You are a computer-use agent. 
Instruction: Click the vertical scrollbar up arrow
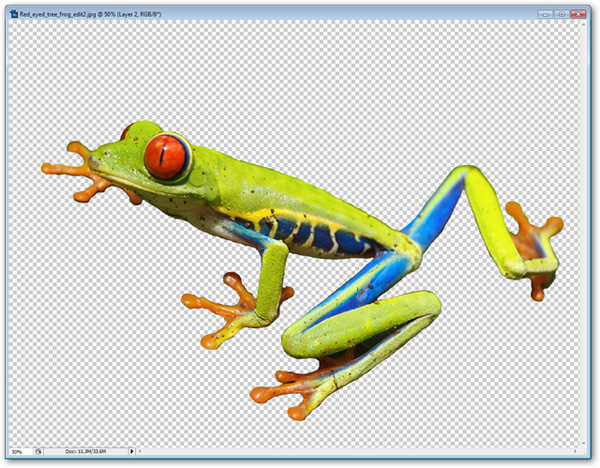click(x=584, y=24)
